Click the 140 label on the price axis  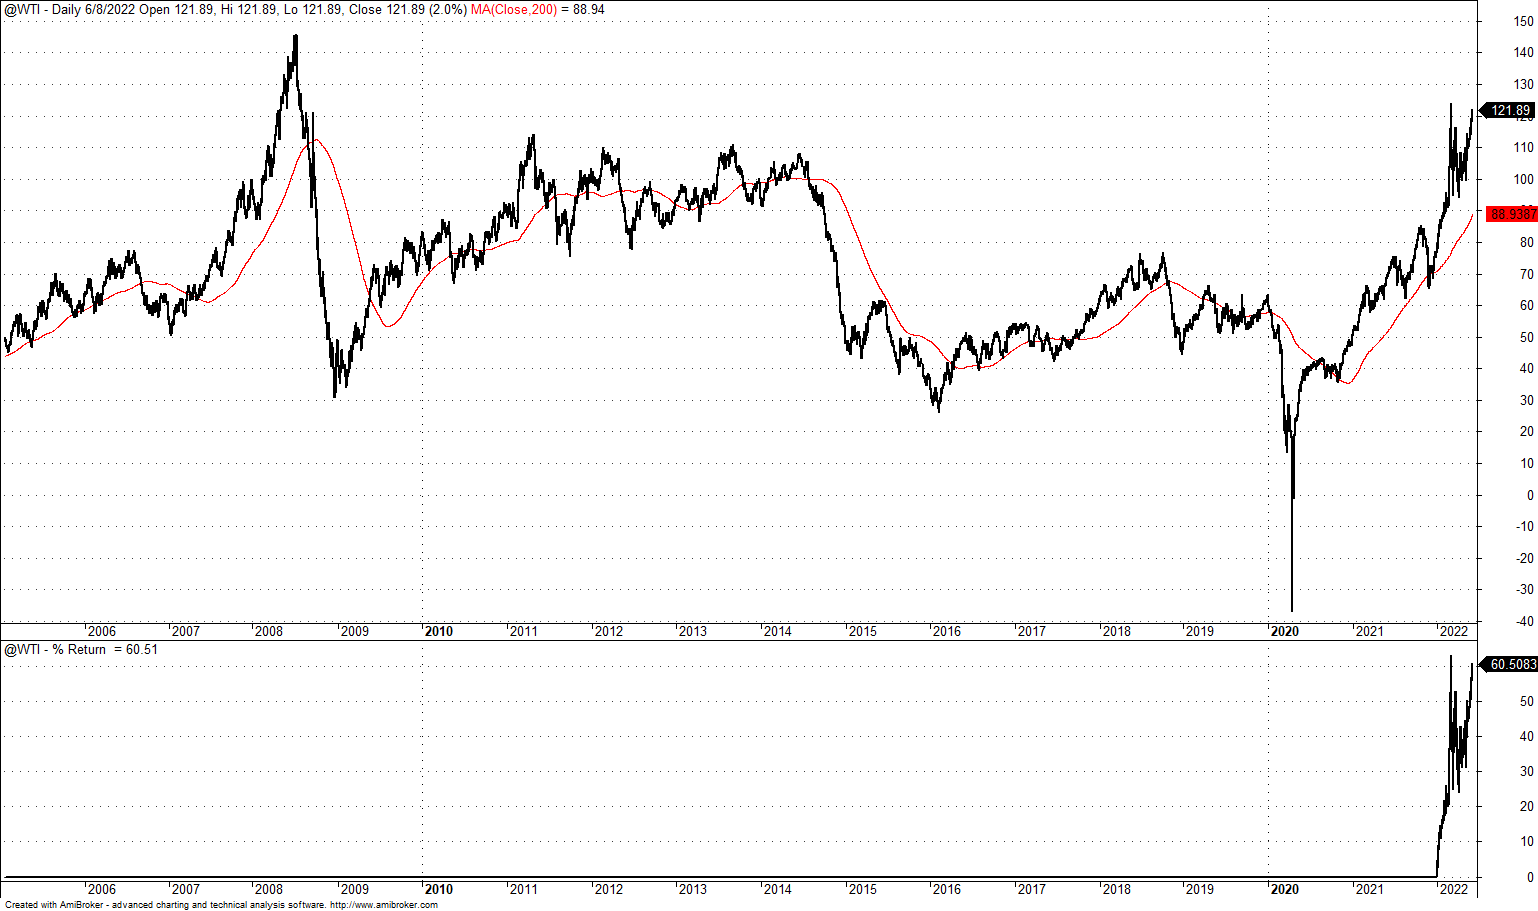tap(1524, 53)
